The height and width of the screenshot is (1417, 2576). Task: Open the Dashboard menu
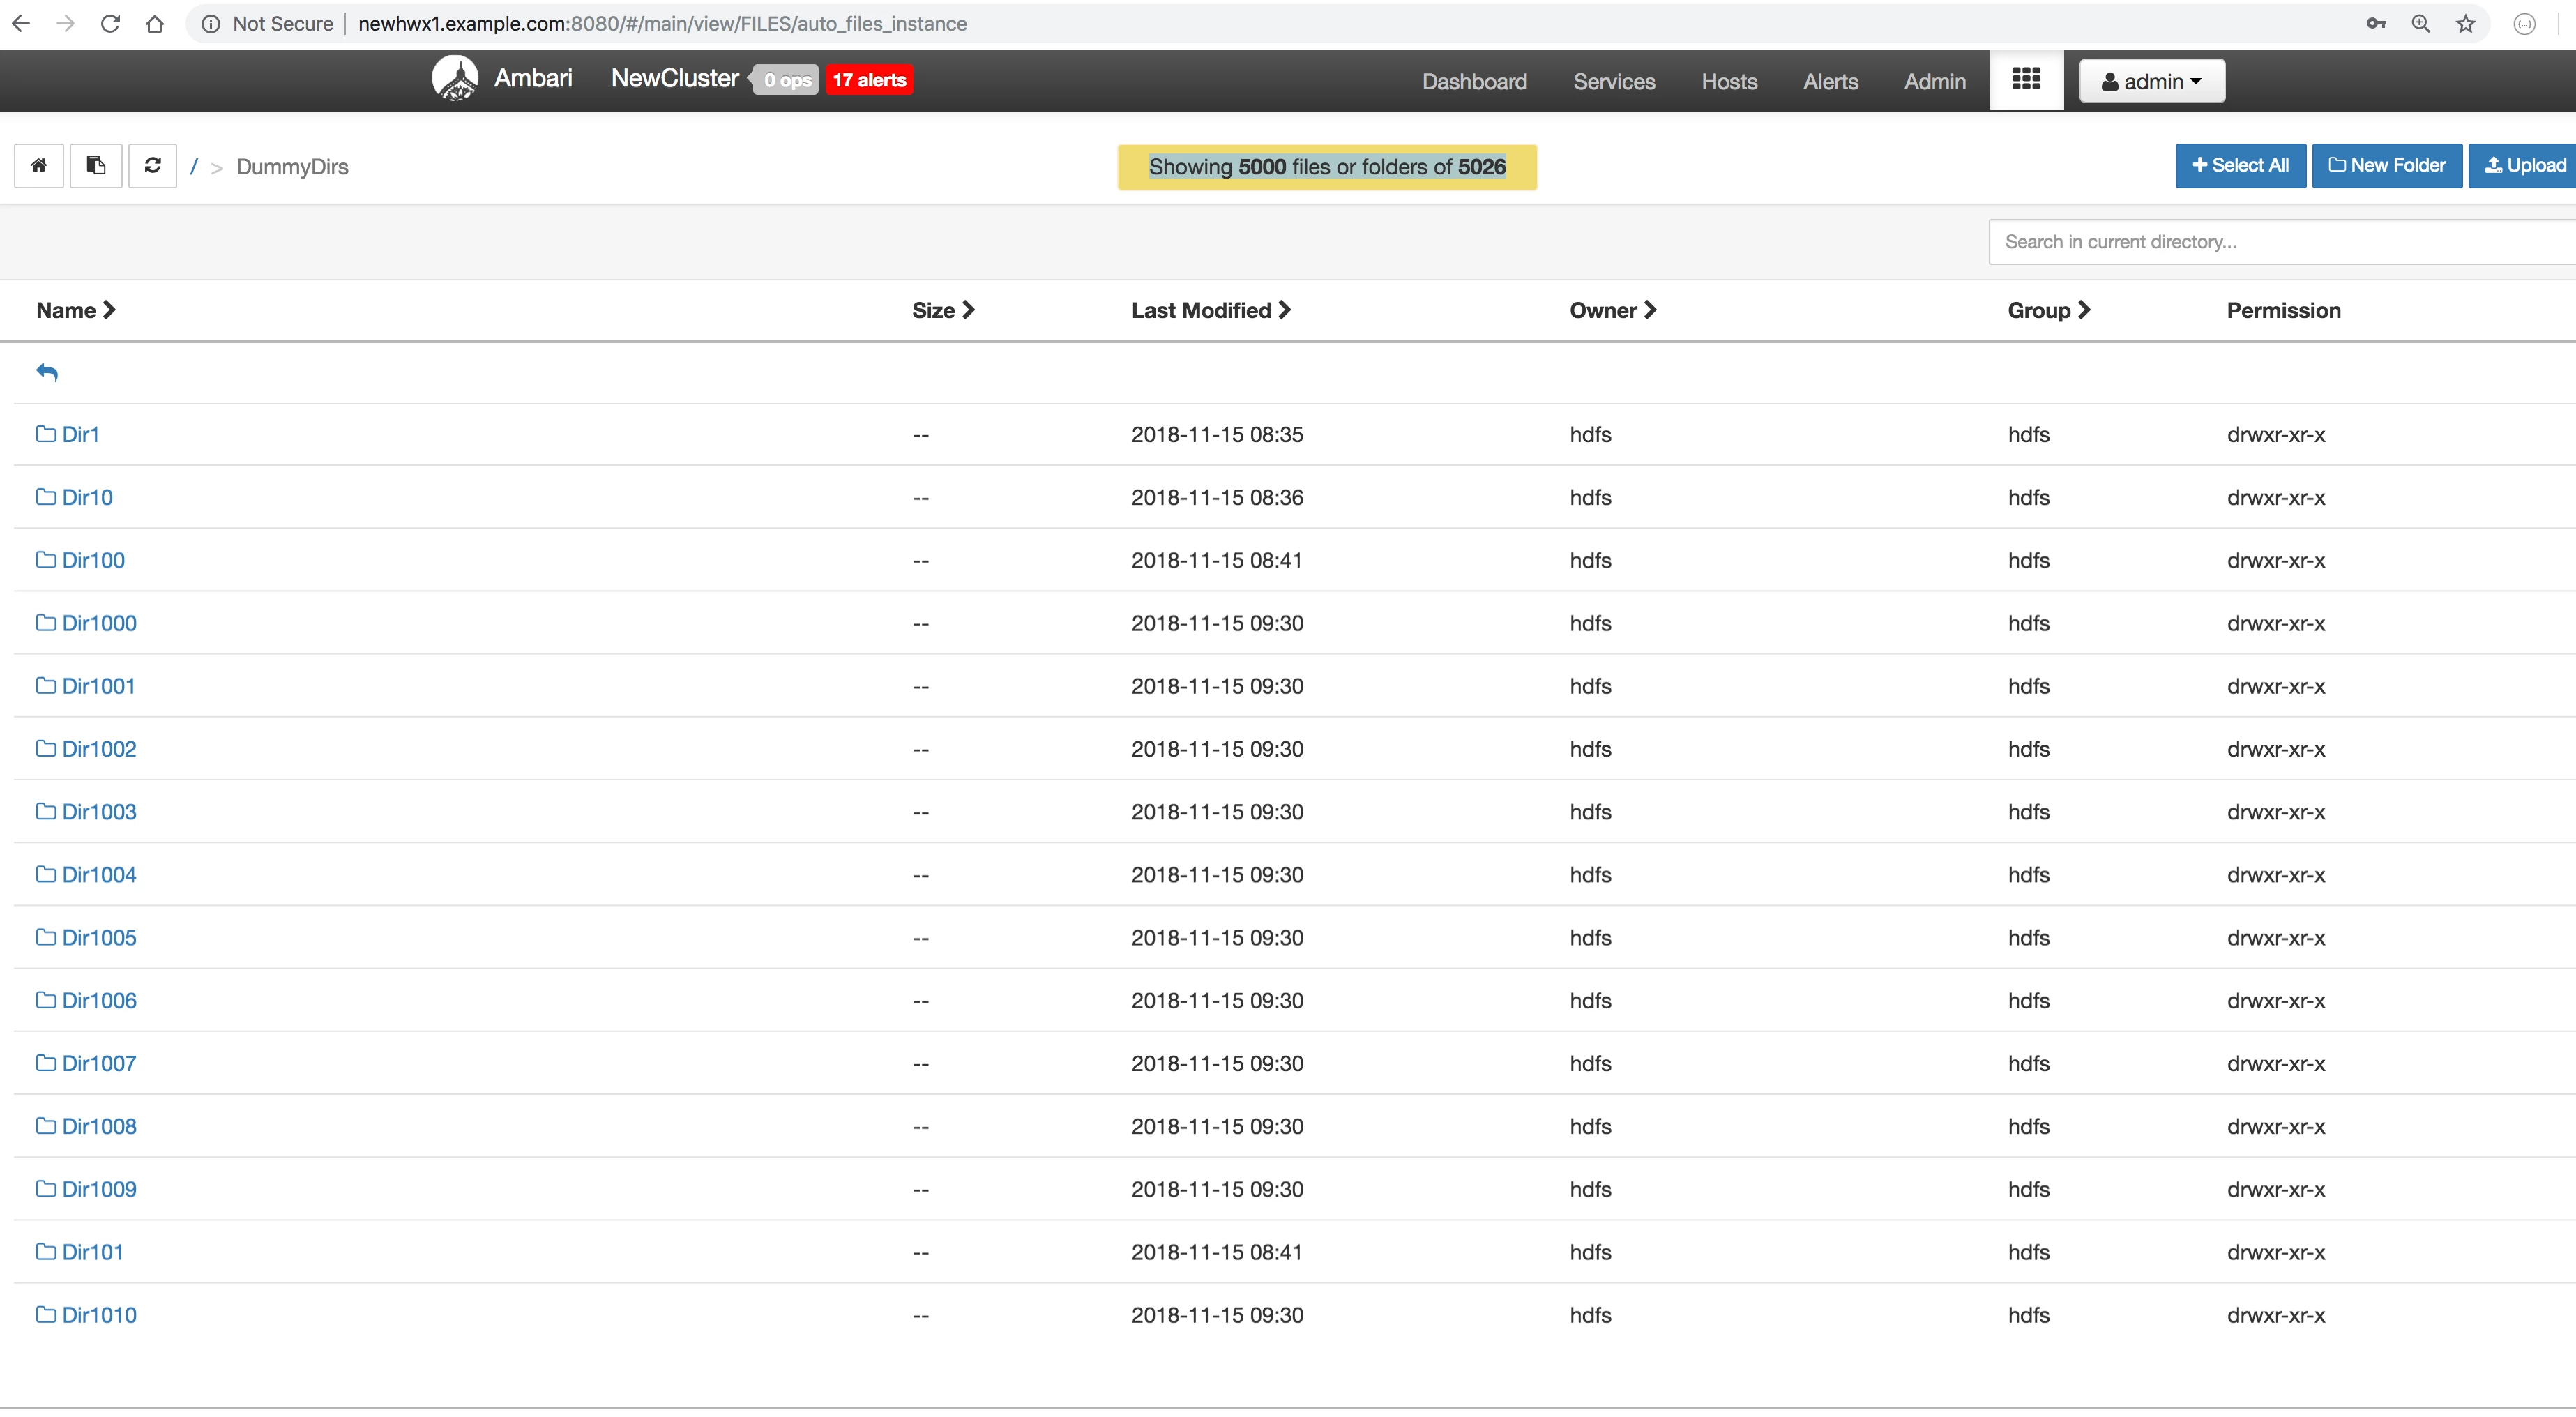[x=1475, y=82]
